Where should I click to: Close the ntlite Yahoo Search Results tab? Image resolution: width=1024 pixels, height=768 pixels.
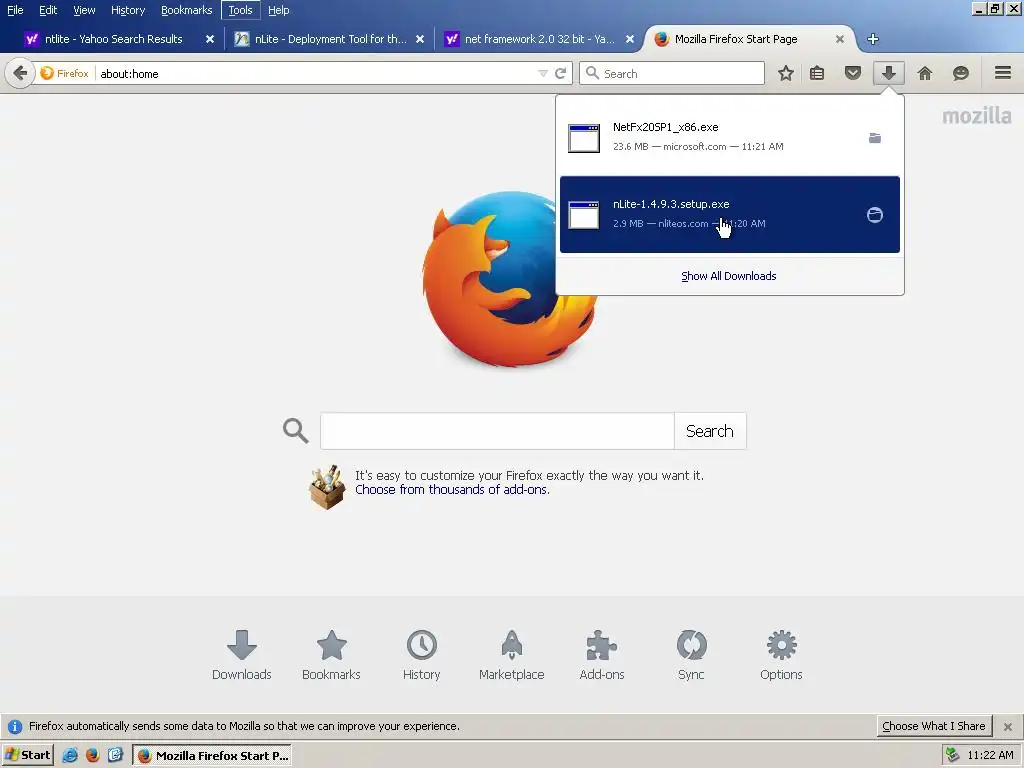pos(210,39)
